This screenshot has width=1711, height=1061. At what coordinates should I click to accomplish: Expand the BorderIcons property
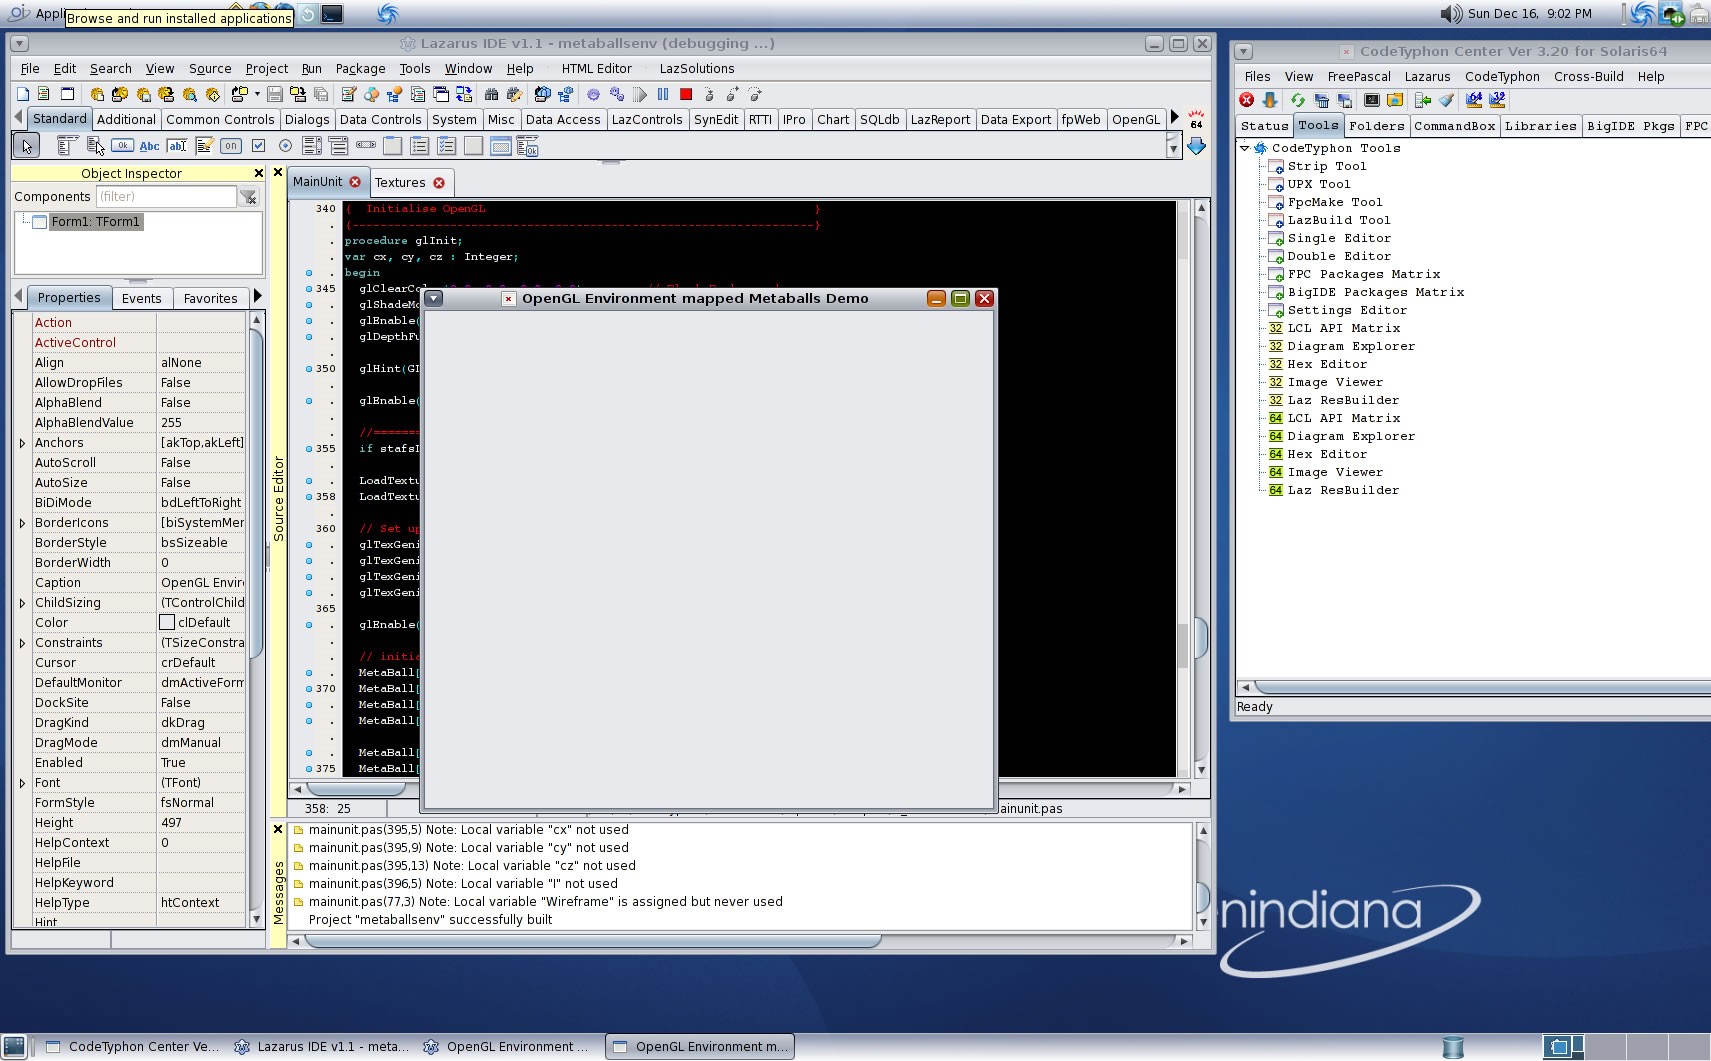click(22, 523)
